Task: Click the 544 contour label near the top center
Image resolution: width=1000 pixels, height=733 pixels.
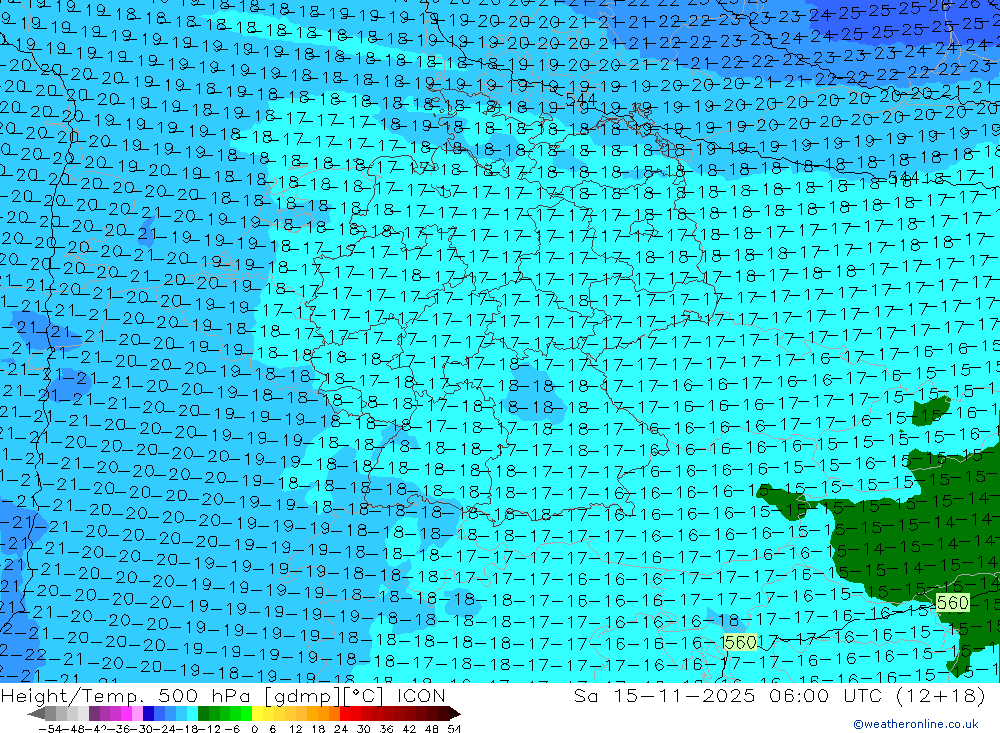Action: pos(581,100)
